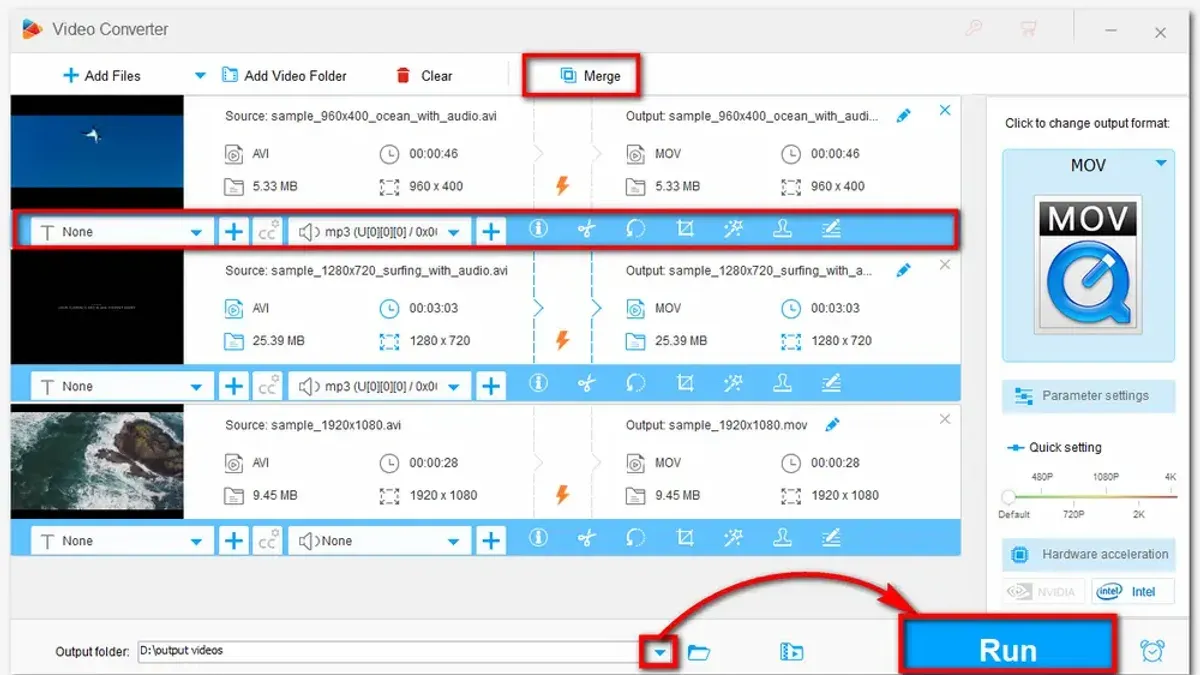Viewport: 1200px width, 675px height.
Task: Apply effects wand on the surfing video
Action: (x=733, y=384)
